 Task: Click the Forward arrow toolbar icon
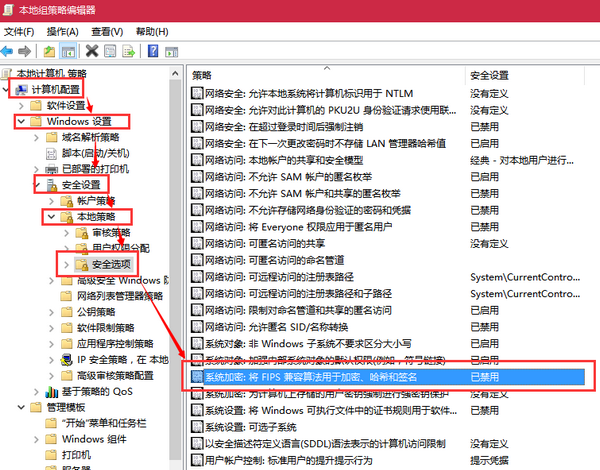(24, 51)
